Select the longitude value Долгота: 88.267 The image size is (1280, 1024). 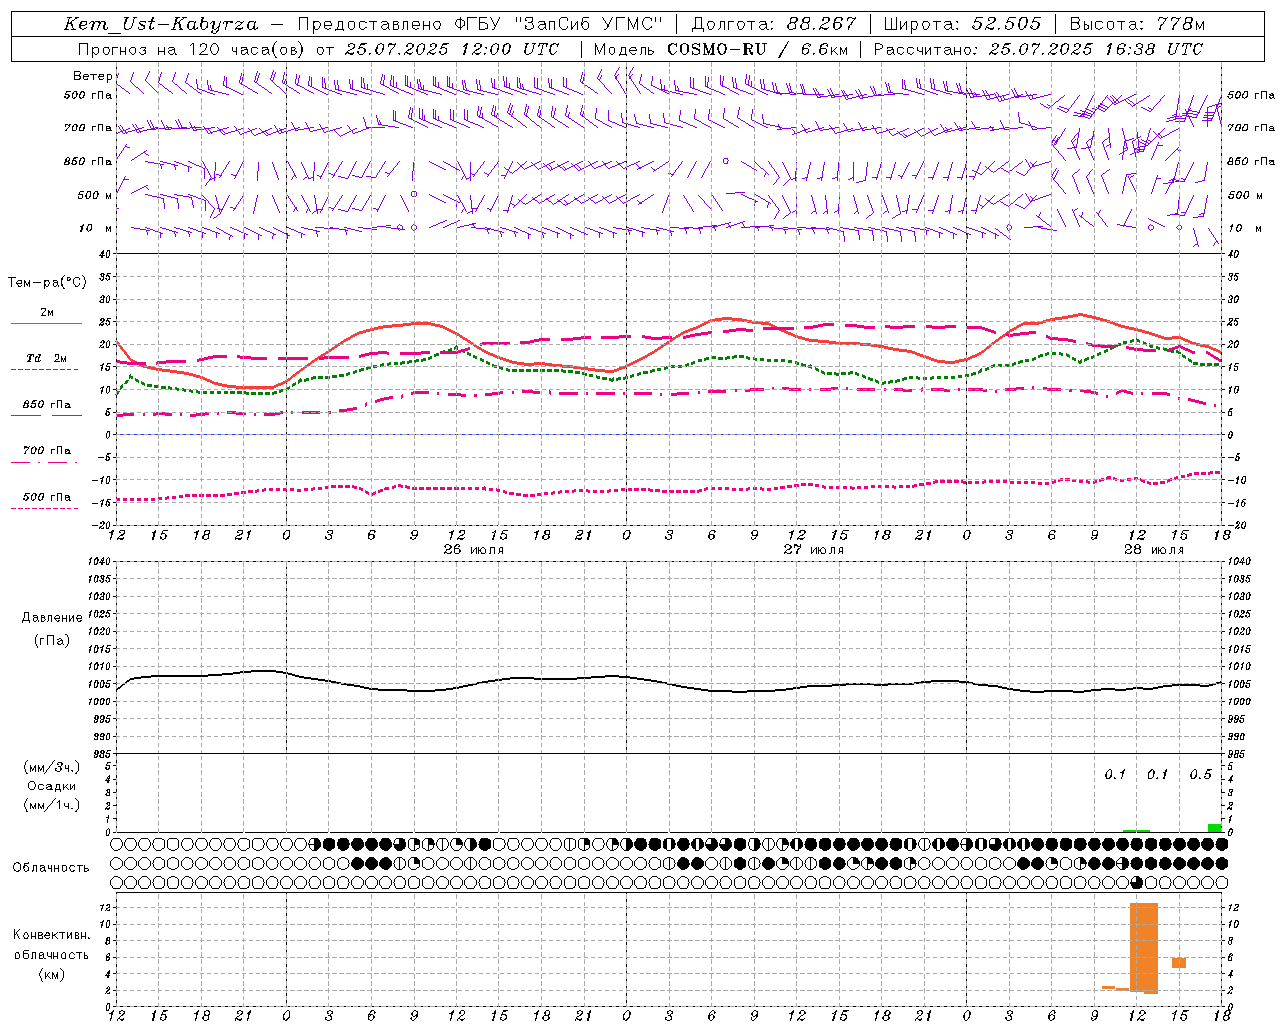[774, 24]
